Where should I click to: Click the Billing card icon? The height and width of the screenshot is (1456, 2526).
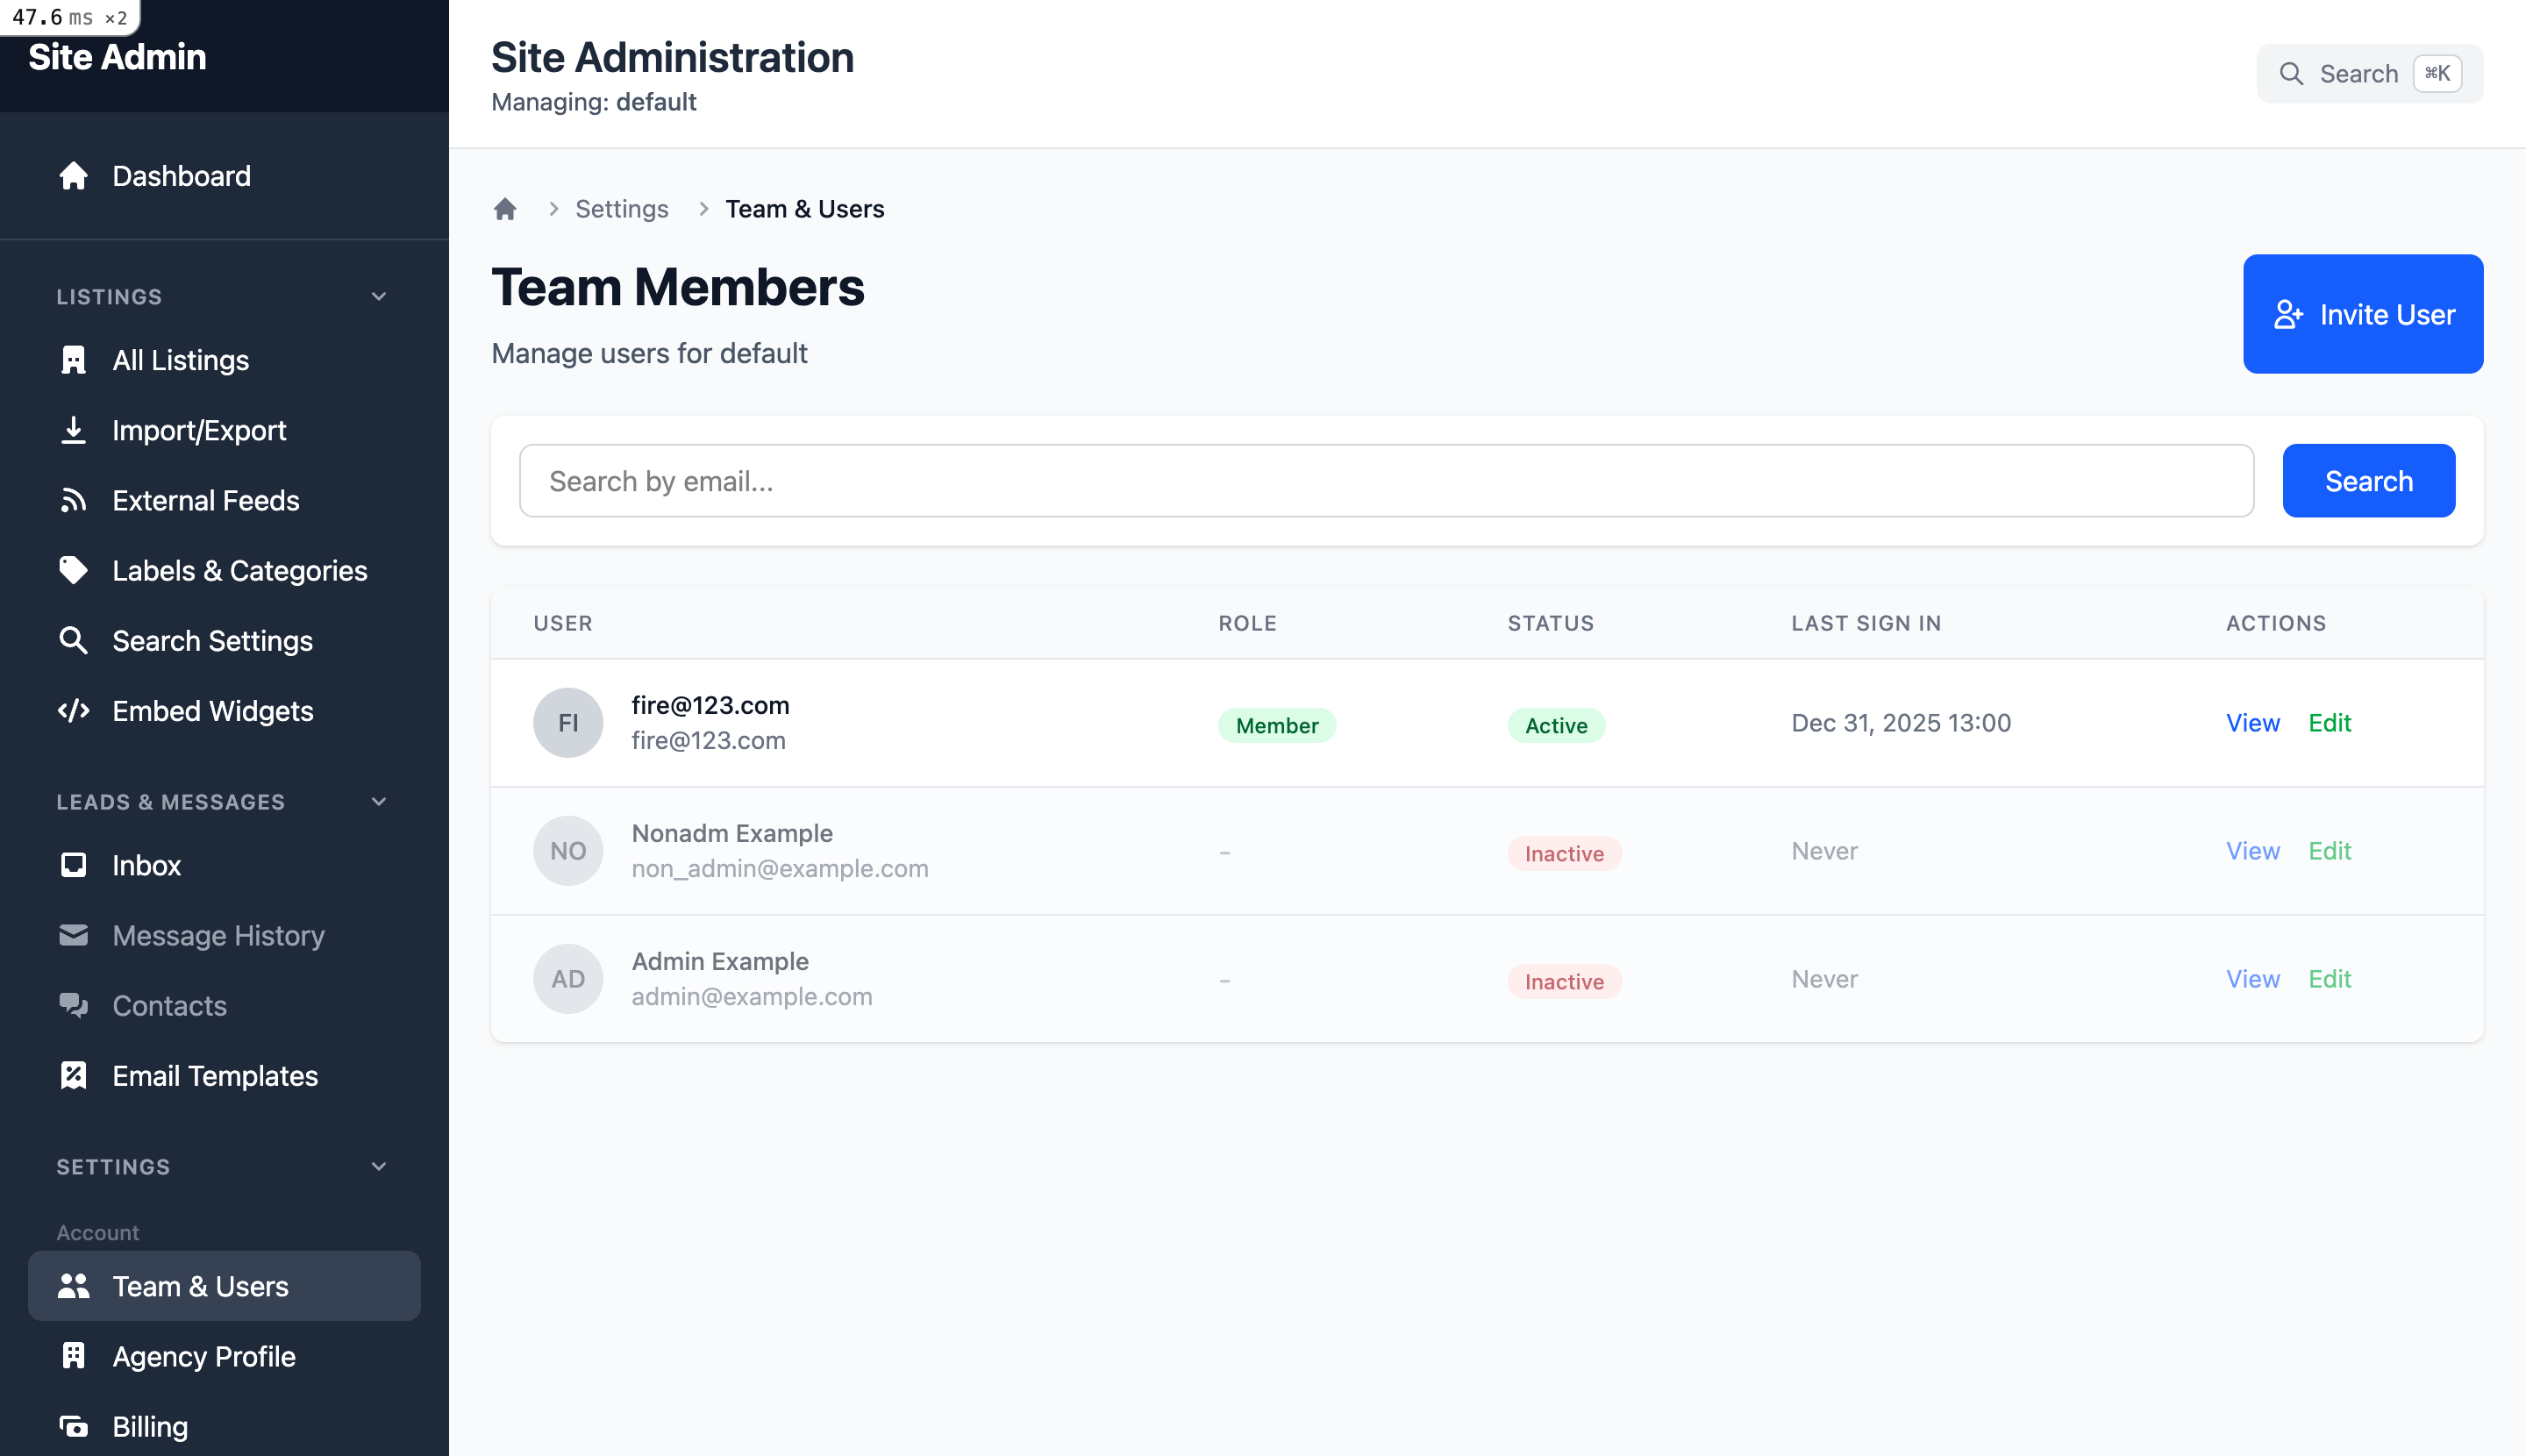[x=74, y=1426]
